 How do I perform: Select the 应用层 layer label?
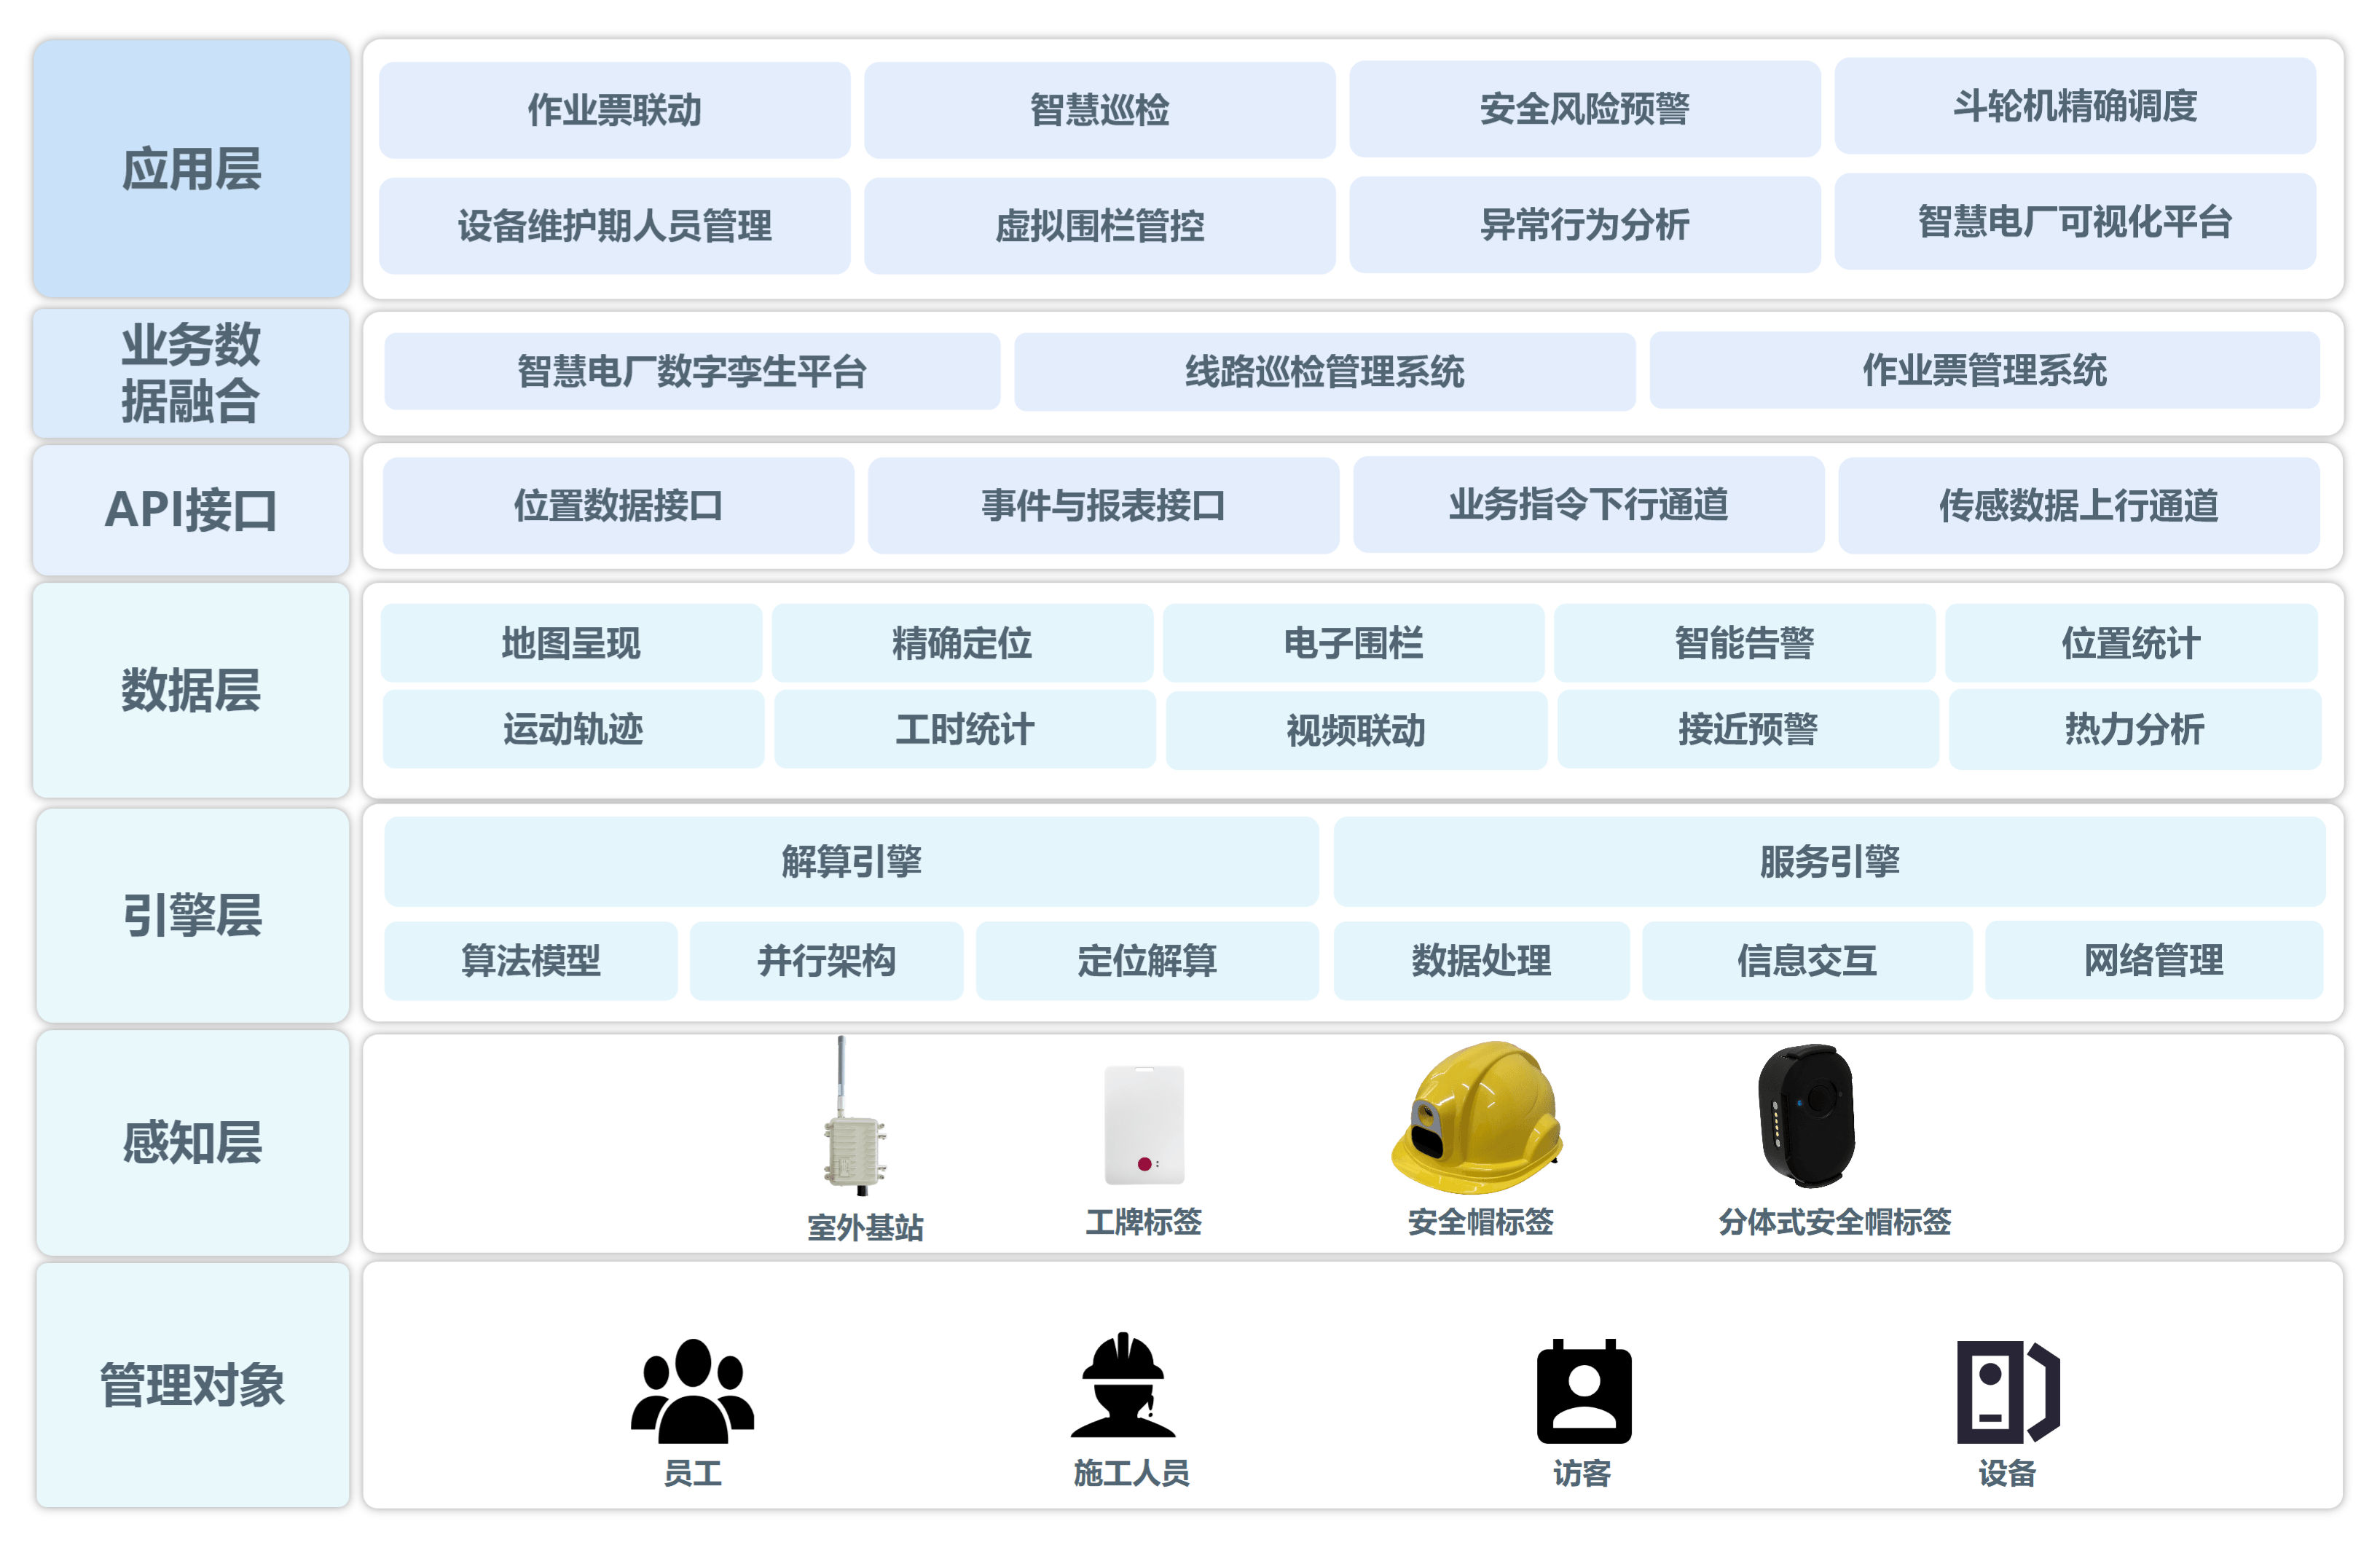[x=191, y=169]
